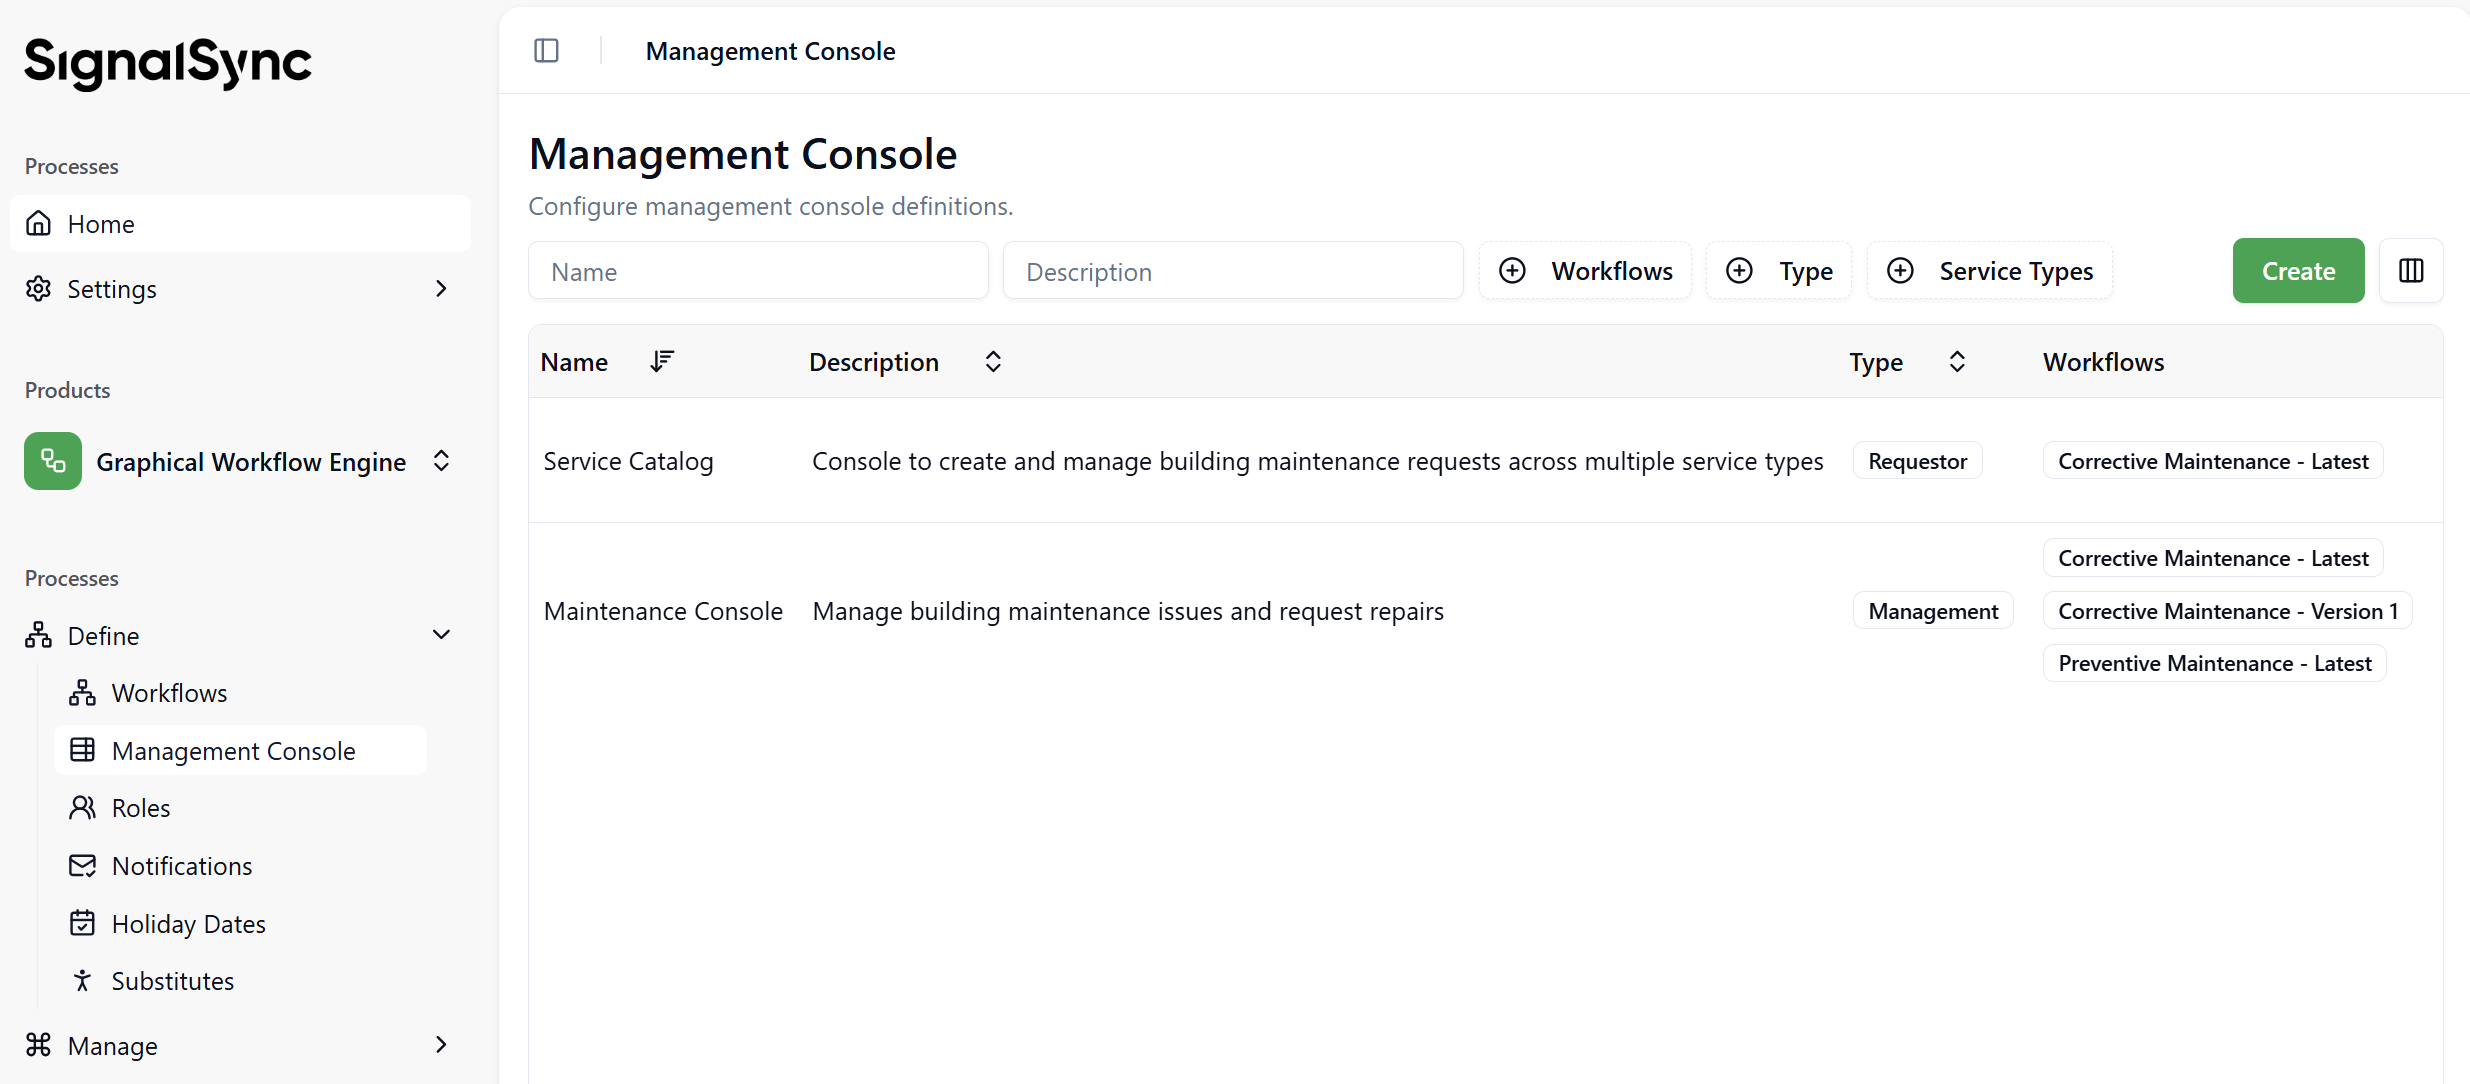The height and width of the screenshot is (1084, 2470).
Task: Click the Workflows column header
Action: tap(2103, 362)
